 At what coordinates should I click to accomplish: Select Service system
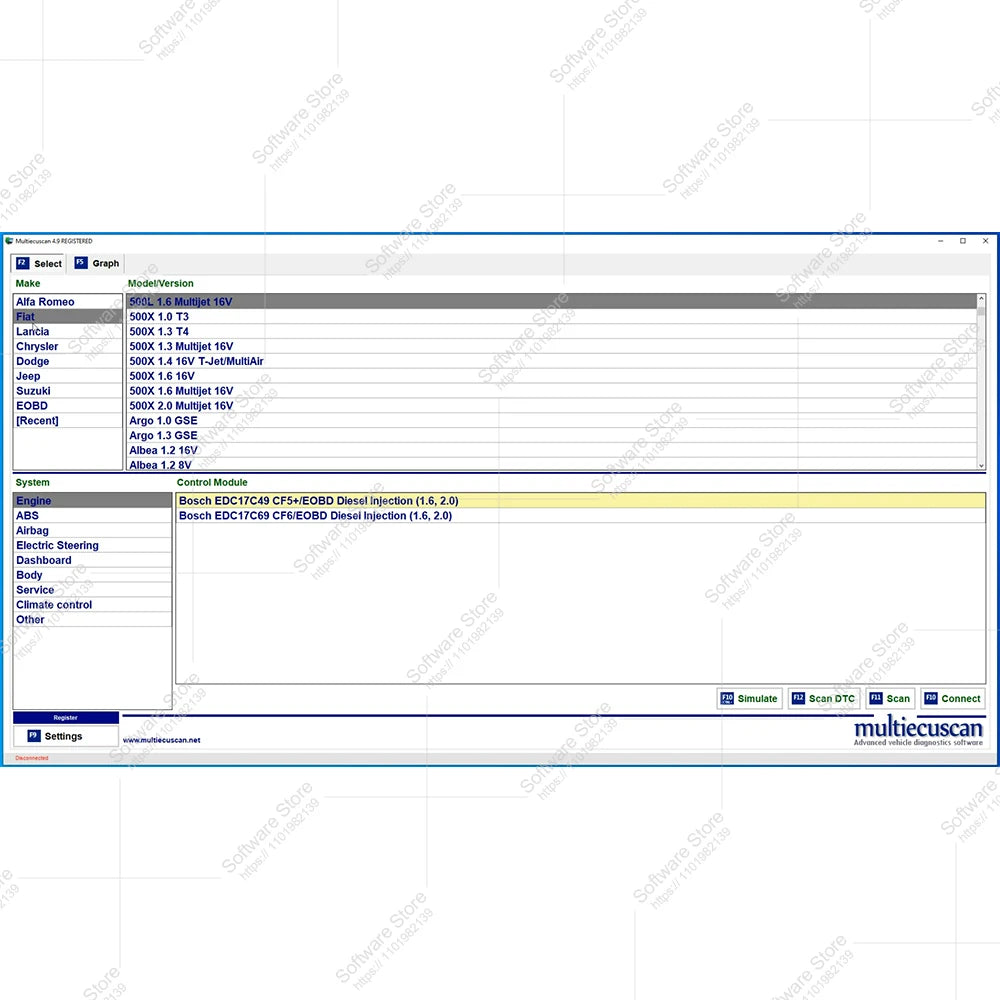pyautogui.click(x=92, y=590)
